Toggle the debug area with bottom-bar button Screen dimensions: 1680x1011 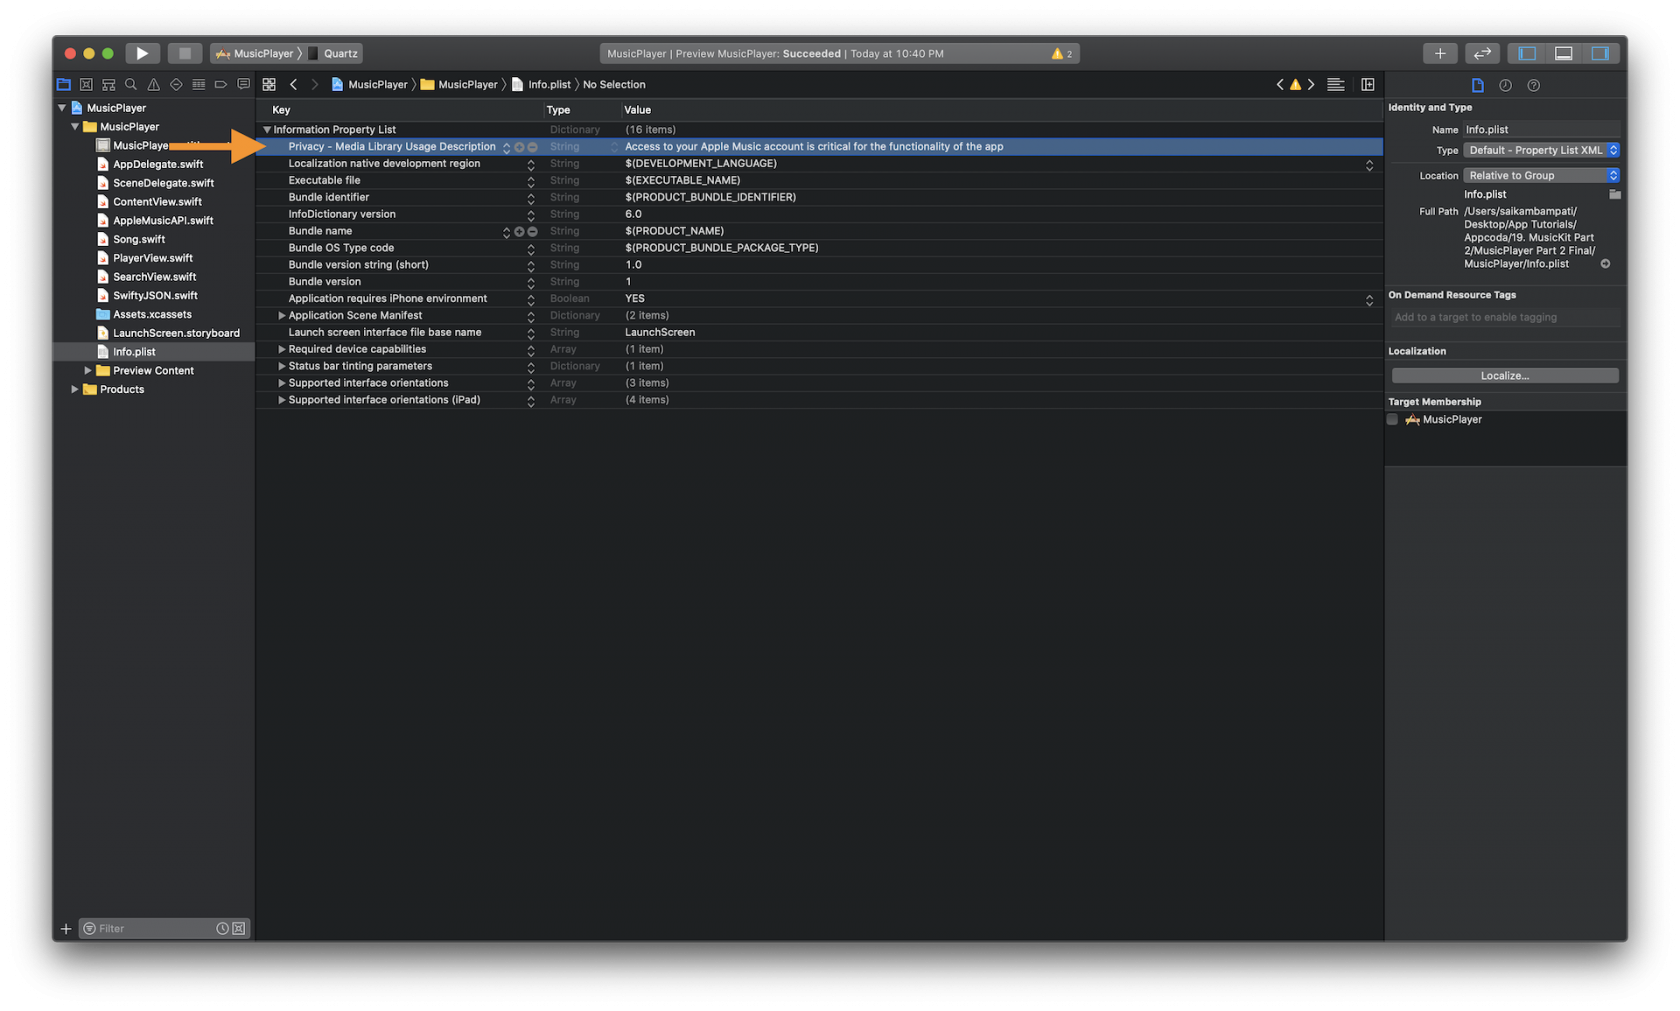tap(1563, 52)
